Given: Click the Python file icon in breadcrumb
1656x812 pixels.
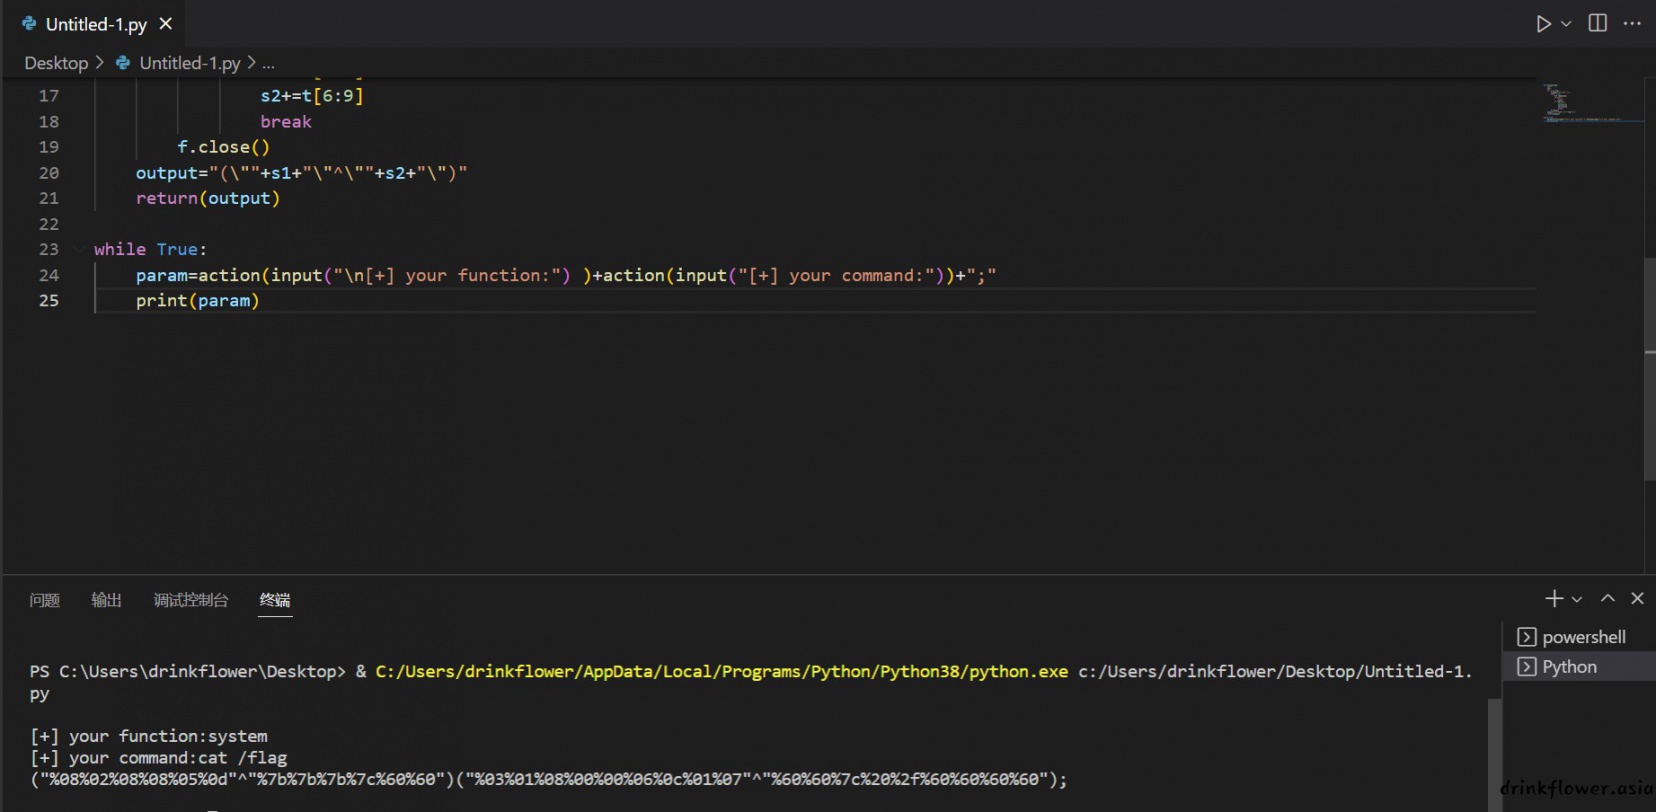Looking at the screenshot, I should (123, 63).
